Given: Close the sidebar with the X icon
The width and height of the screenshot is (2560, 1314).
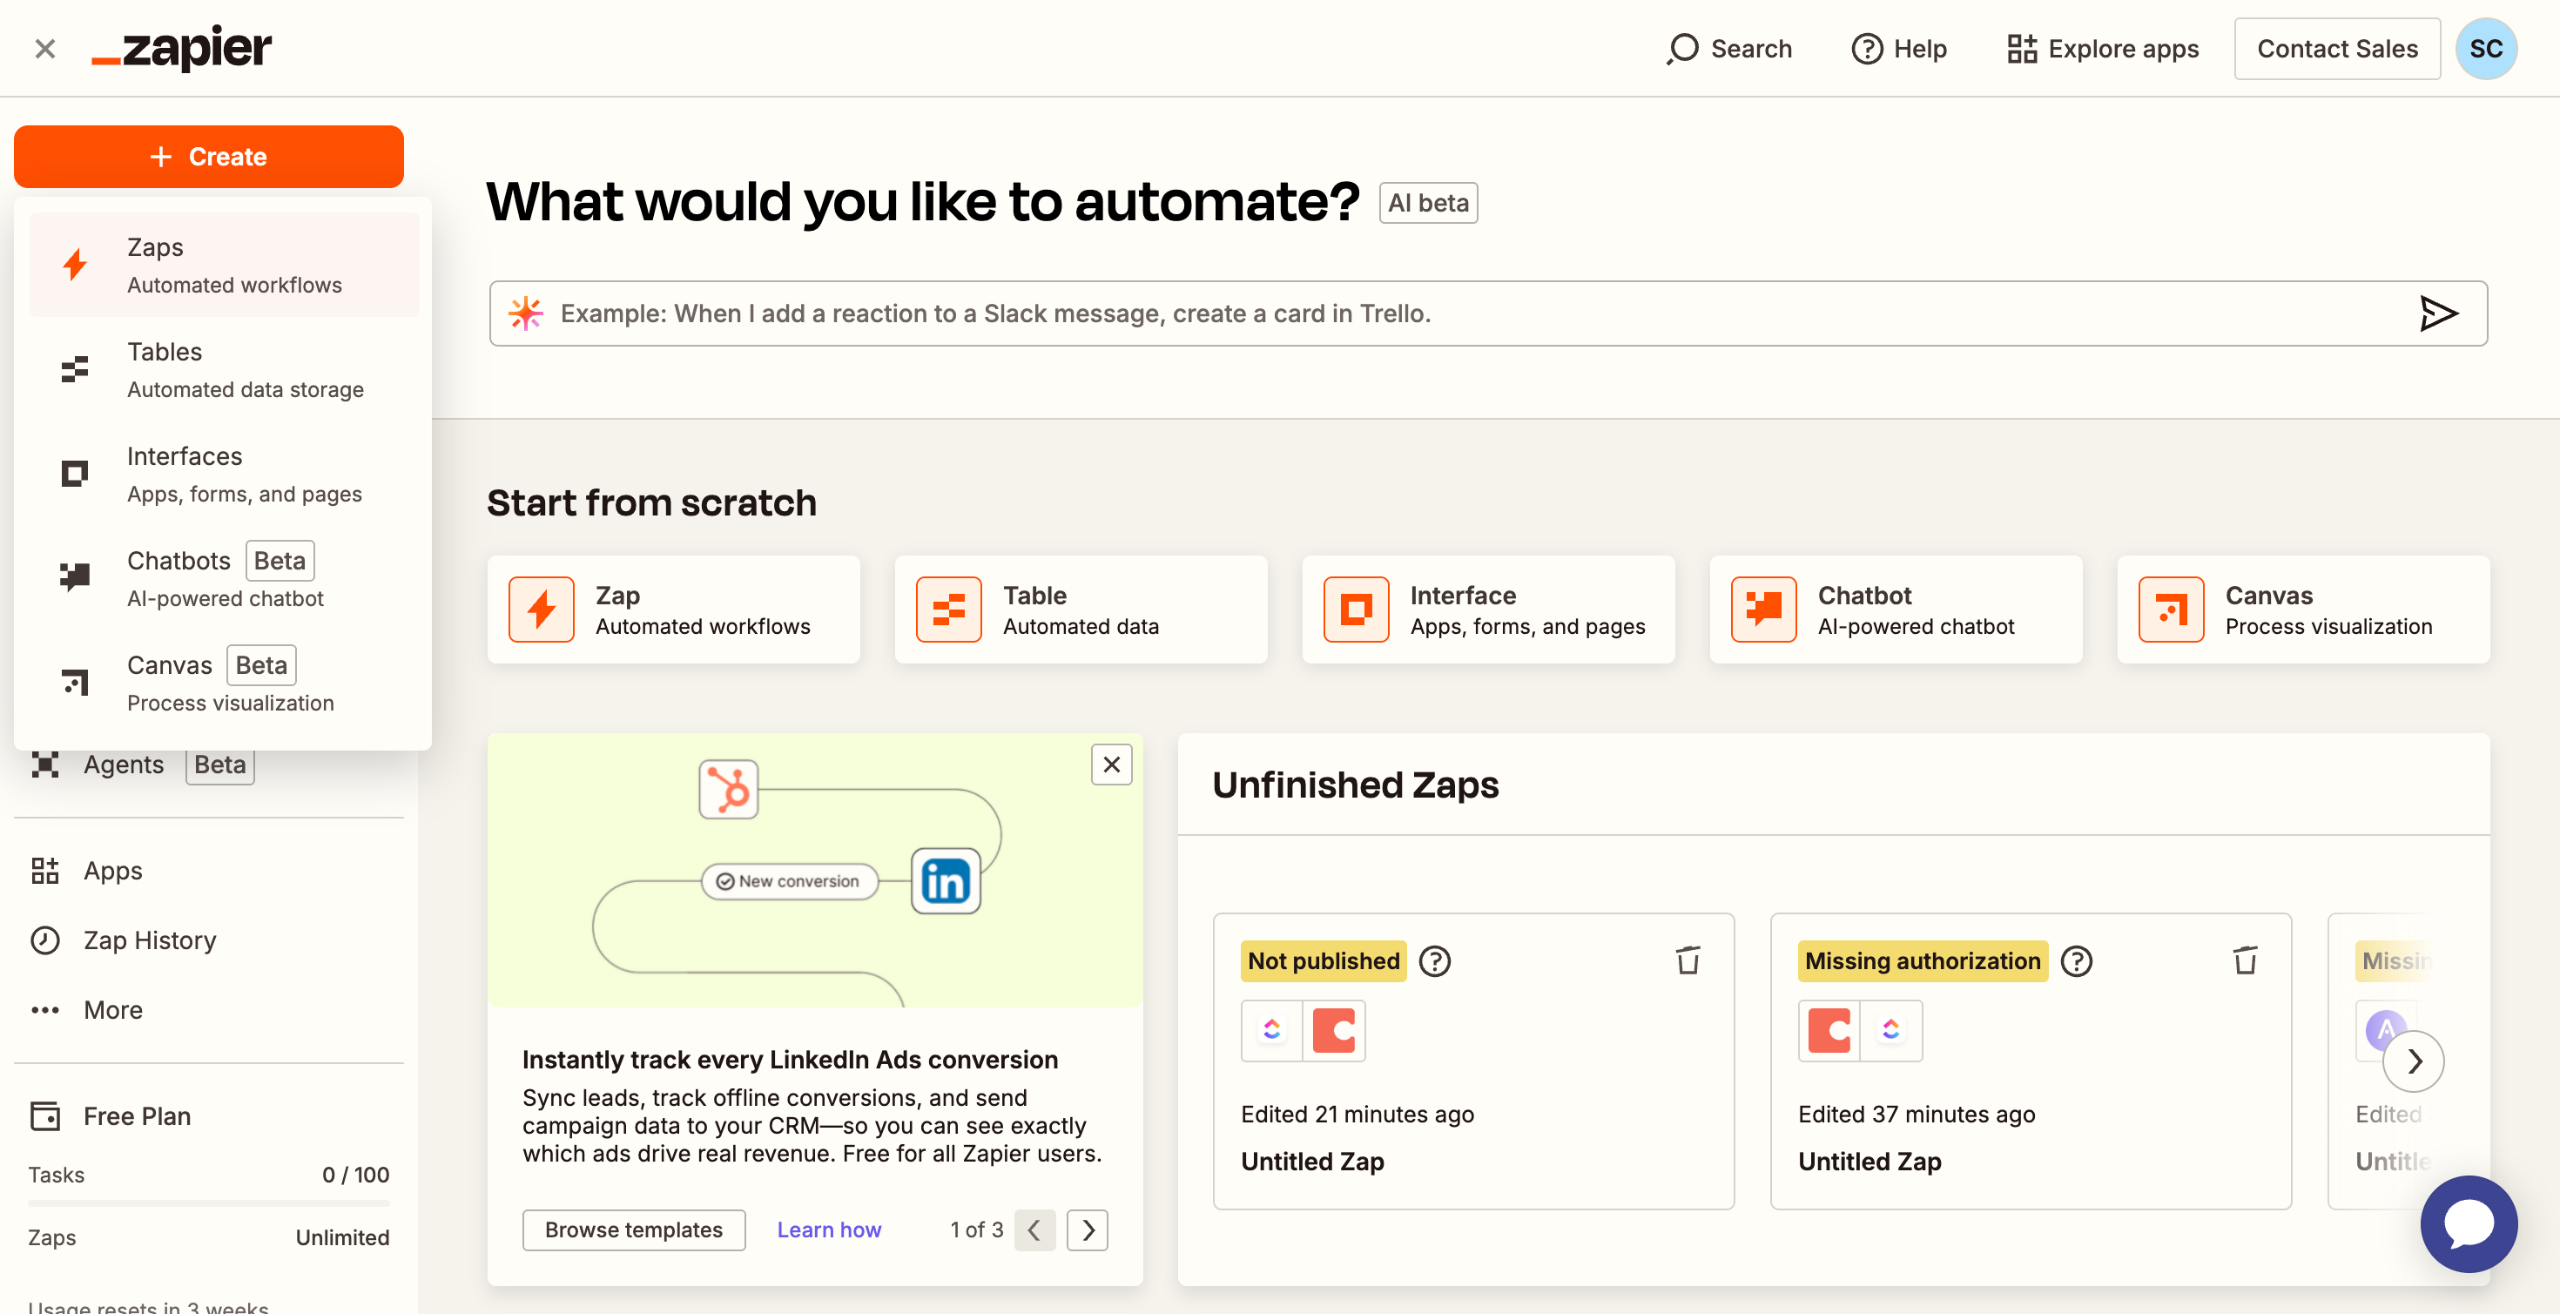Looking at the screenshot, I should click(x=45, y=48).
